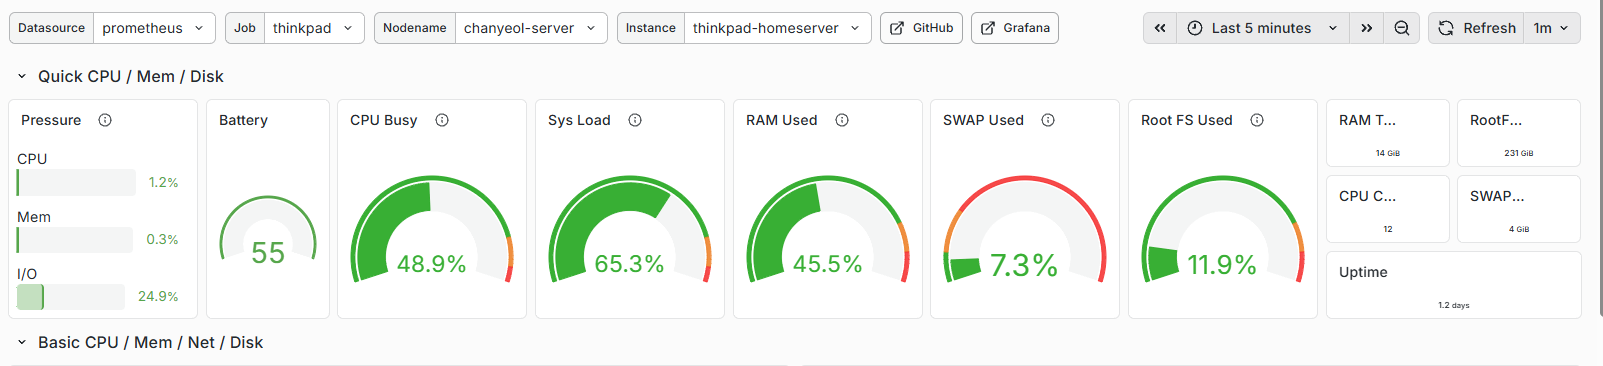1603x366 pixels.
Task: Click the 11.9% Root FS Used value
Action: tap(1222, 265)
